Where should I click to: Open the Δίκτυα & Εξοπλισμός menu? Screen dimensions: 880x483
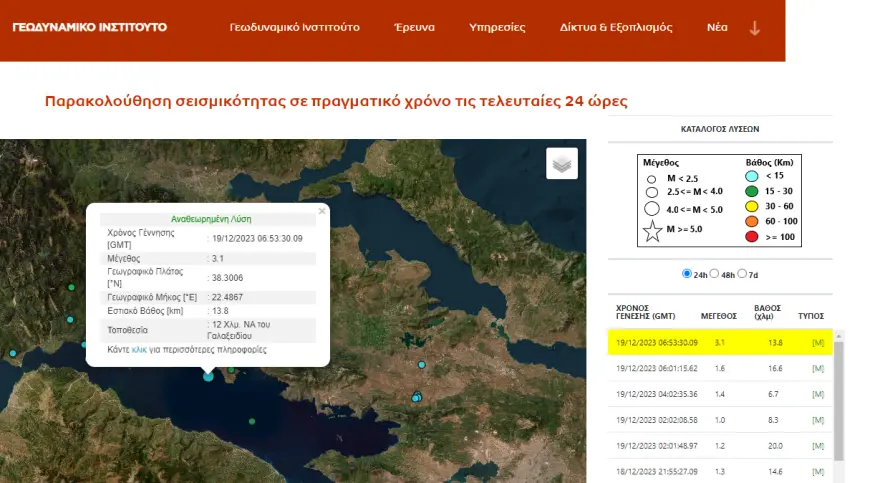click(x=617, y=28)
